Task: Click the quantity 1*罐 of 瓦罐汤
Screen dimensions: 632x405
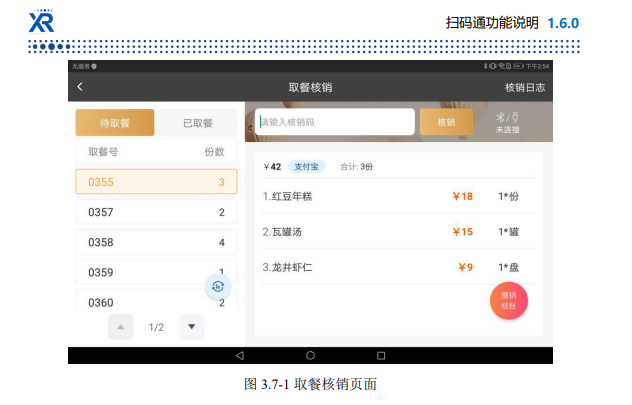Action: click(509, 232)
